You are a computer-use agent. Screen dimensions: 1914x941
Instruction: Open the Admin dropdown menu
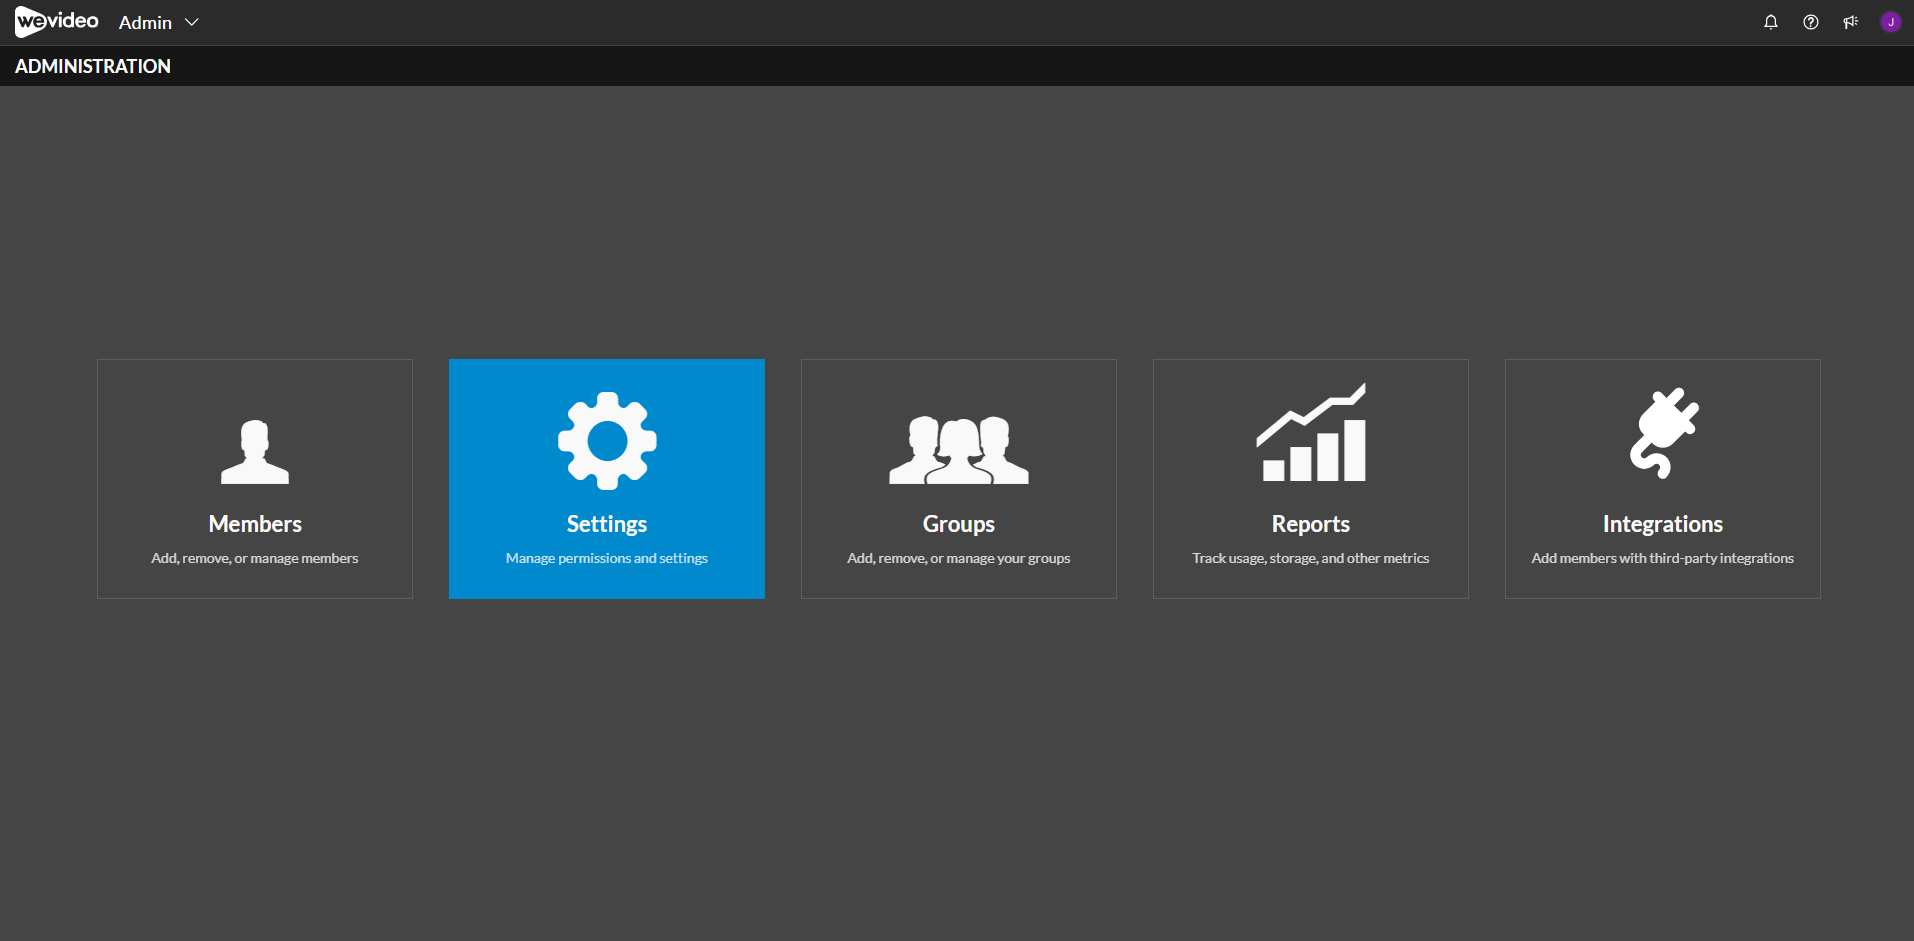159,22
